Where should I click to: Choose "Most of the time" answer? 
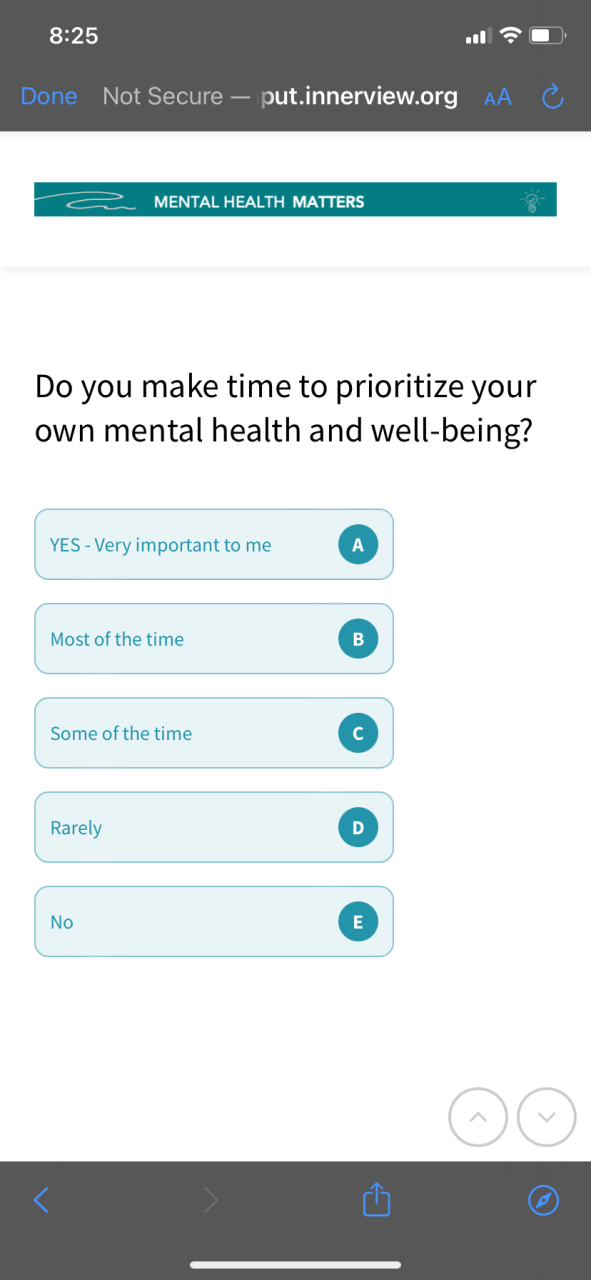point(214,638)
